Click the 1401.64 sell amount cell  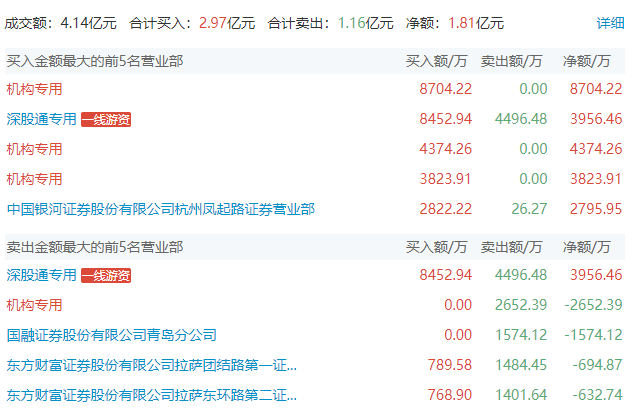tap(521, 395)
